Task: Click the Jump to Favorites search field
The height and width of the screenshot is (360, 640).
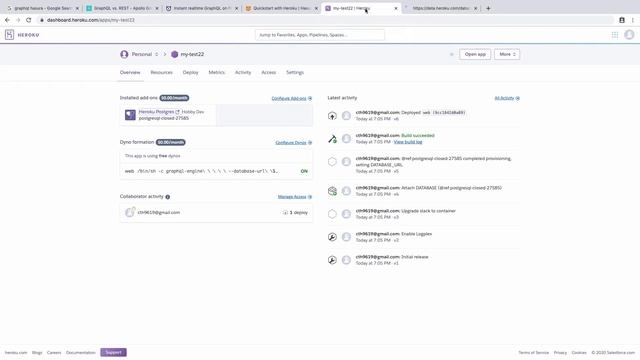Action: point(320,35)
